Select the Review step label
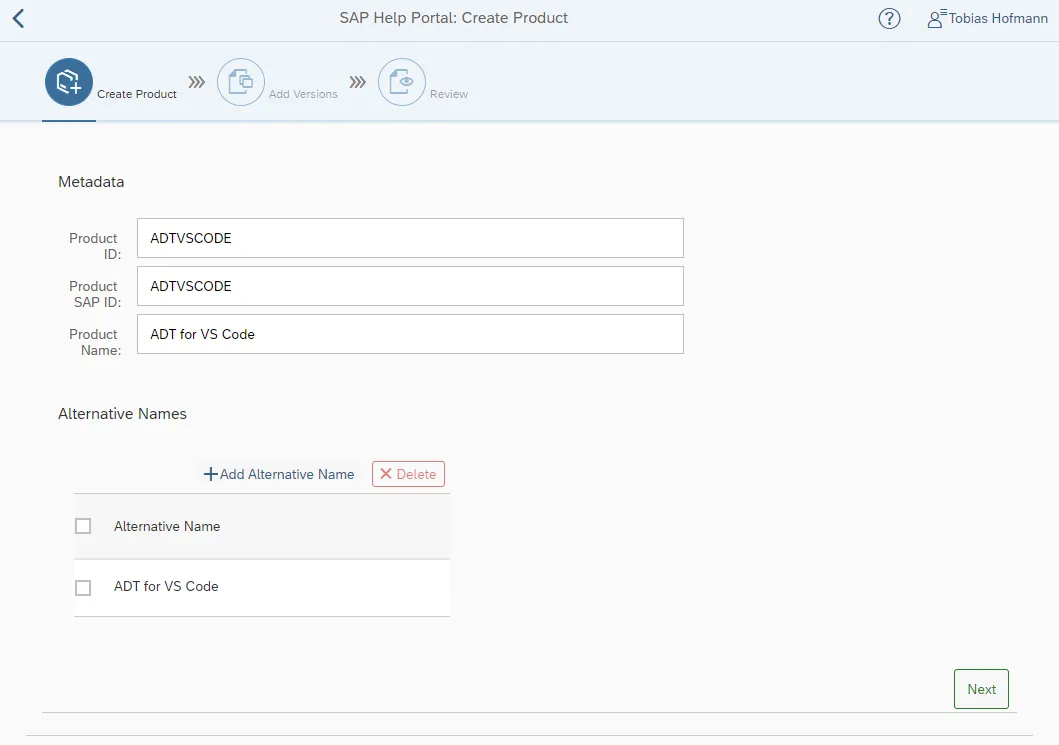1059x745 pixels. point(449,94)
